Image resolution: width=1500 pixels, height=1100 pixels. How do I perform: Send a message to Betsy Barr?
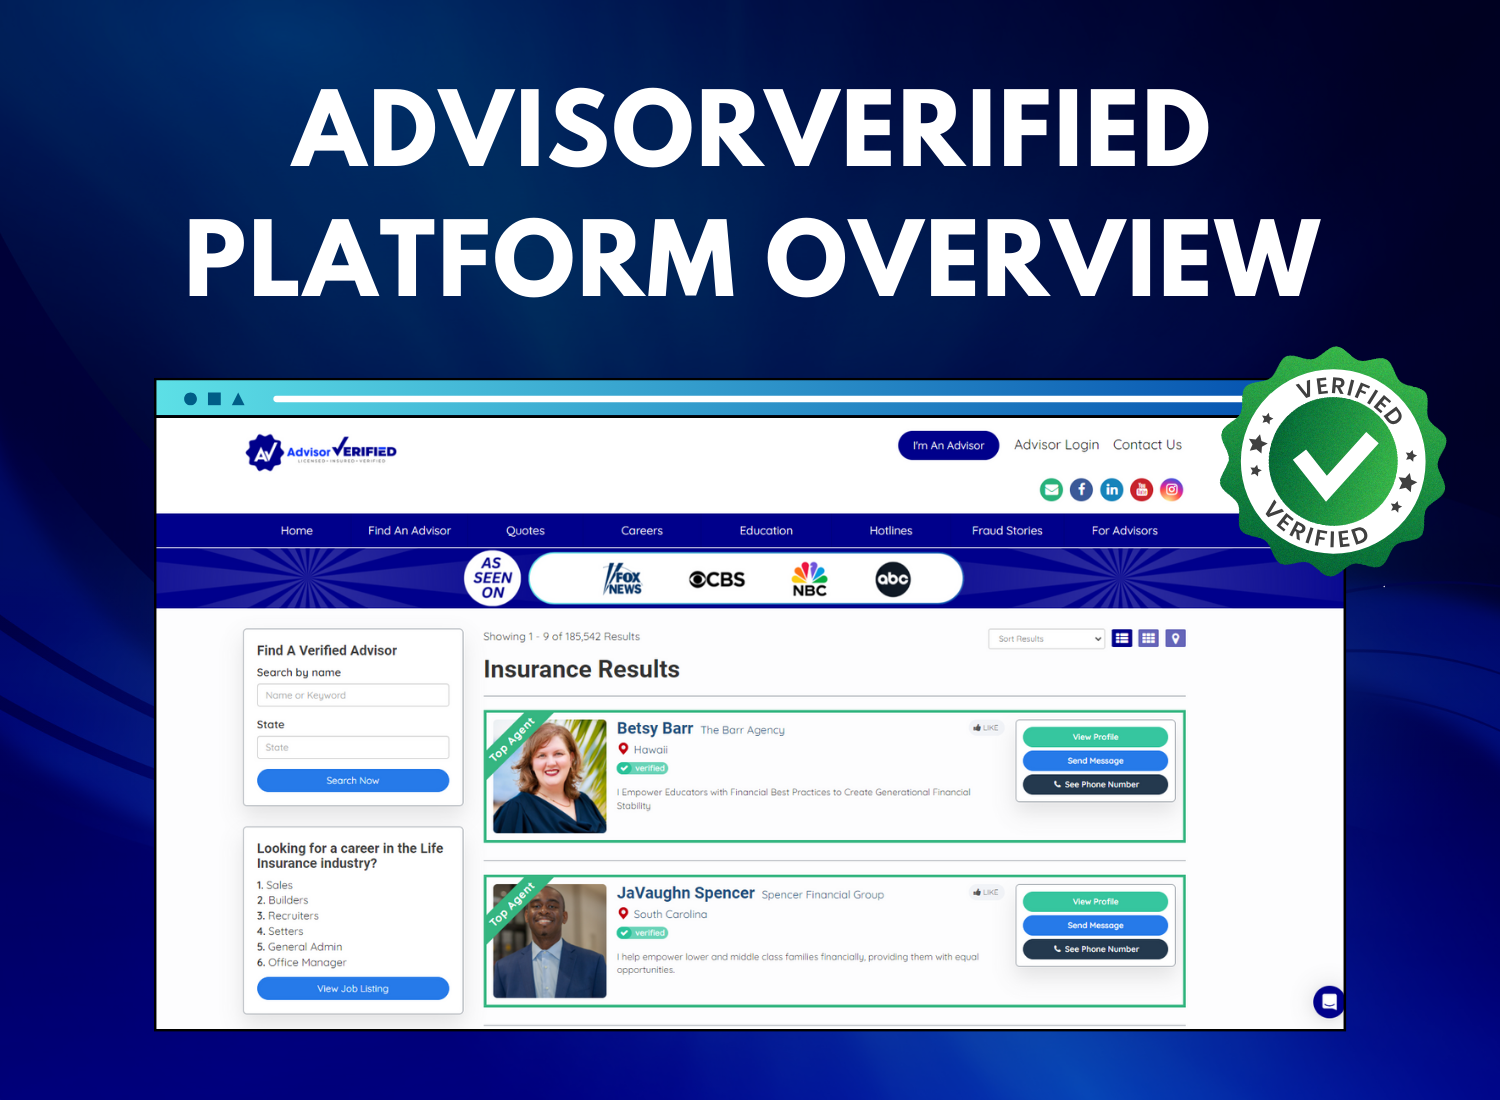point(1095,761)
